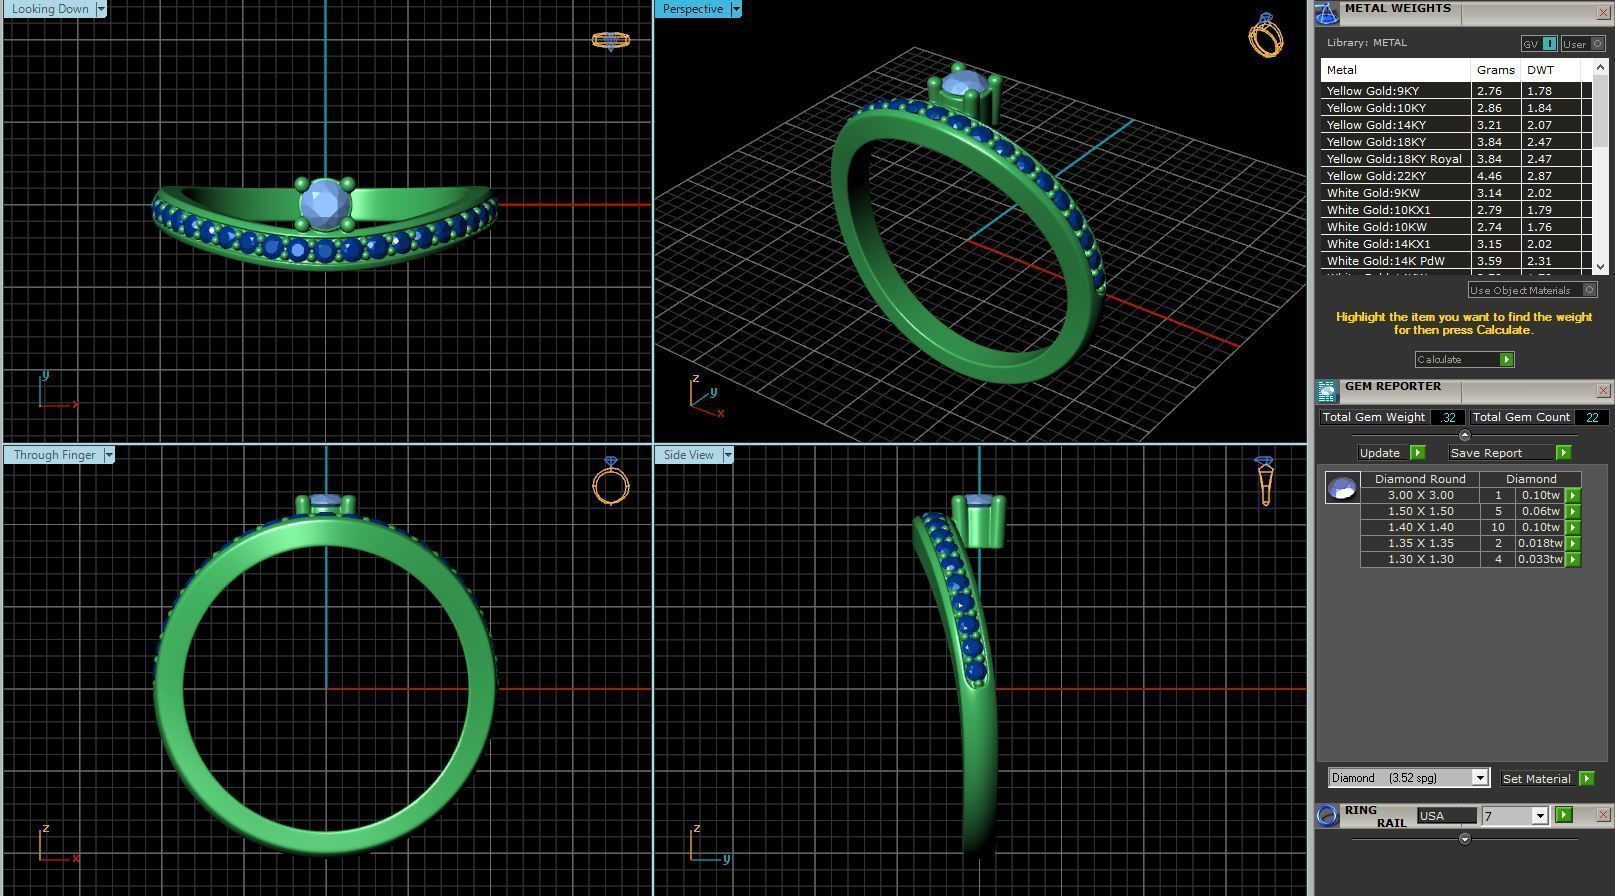Select White Gold:10KW row
The width and height of the screenshot is (1615, 896).
(1456, 227)
